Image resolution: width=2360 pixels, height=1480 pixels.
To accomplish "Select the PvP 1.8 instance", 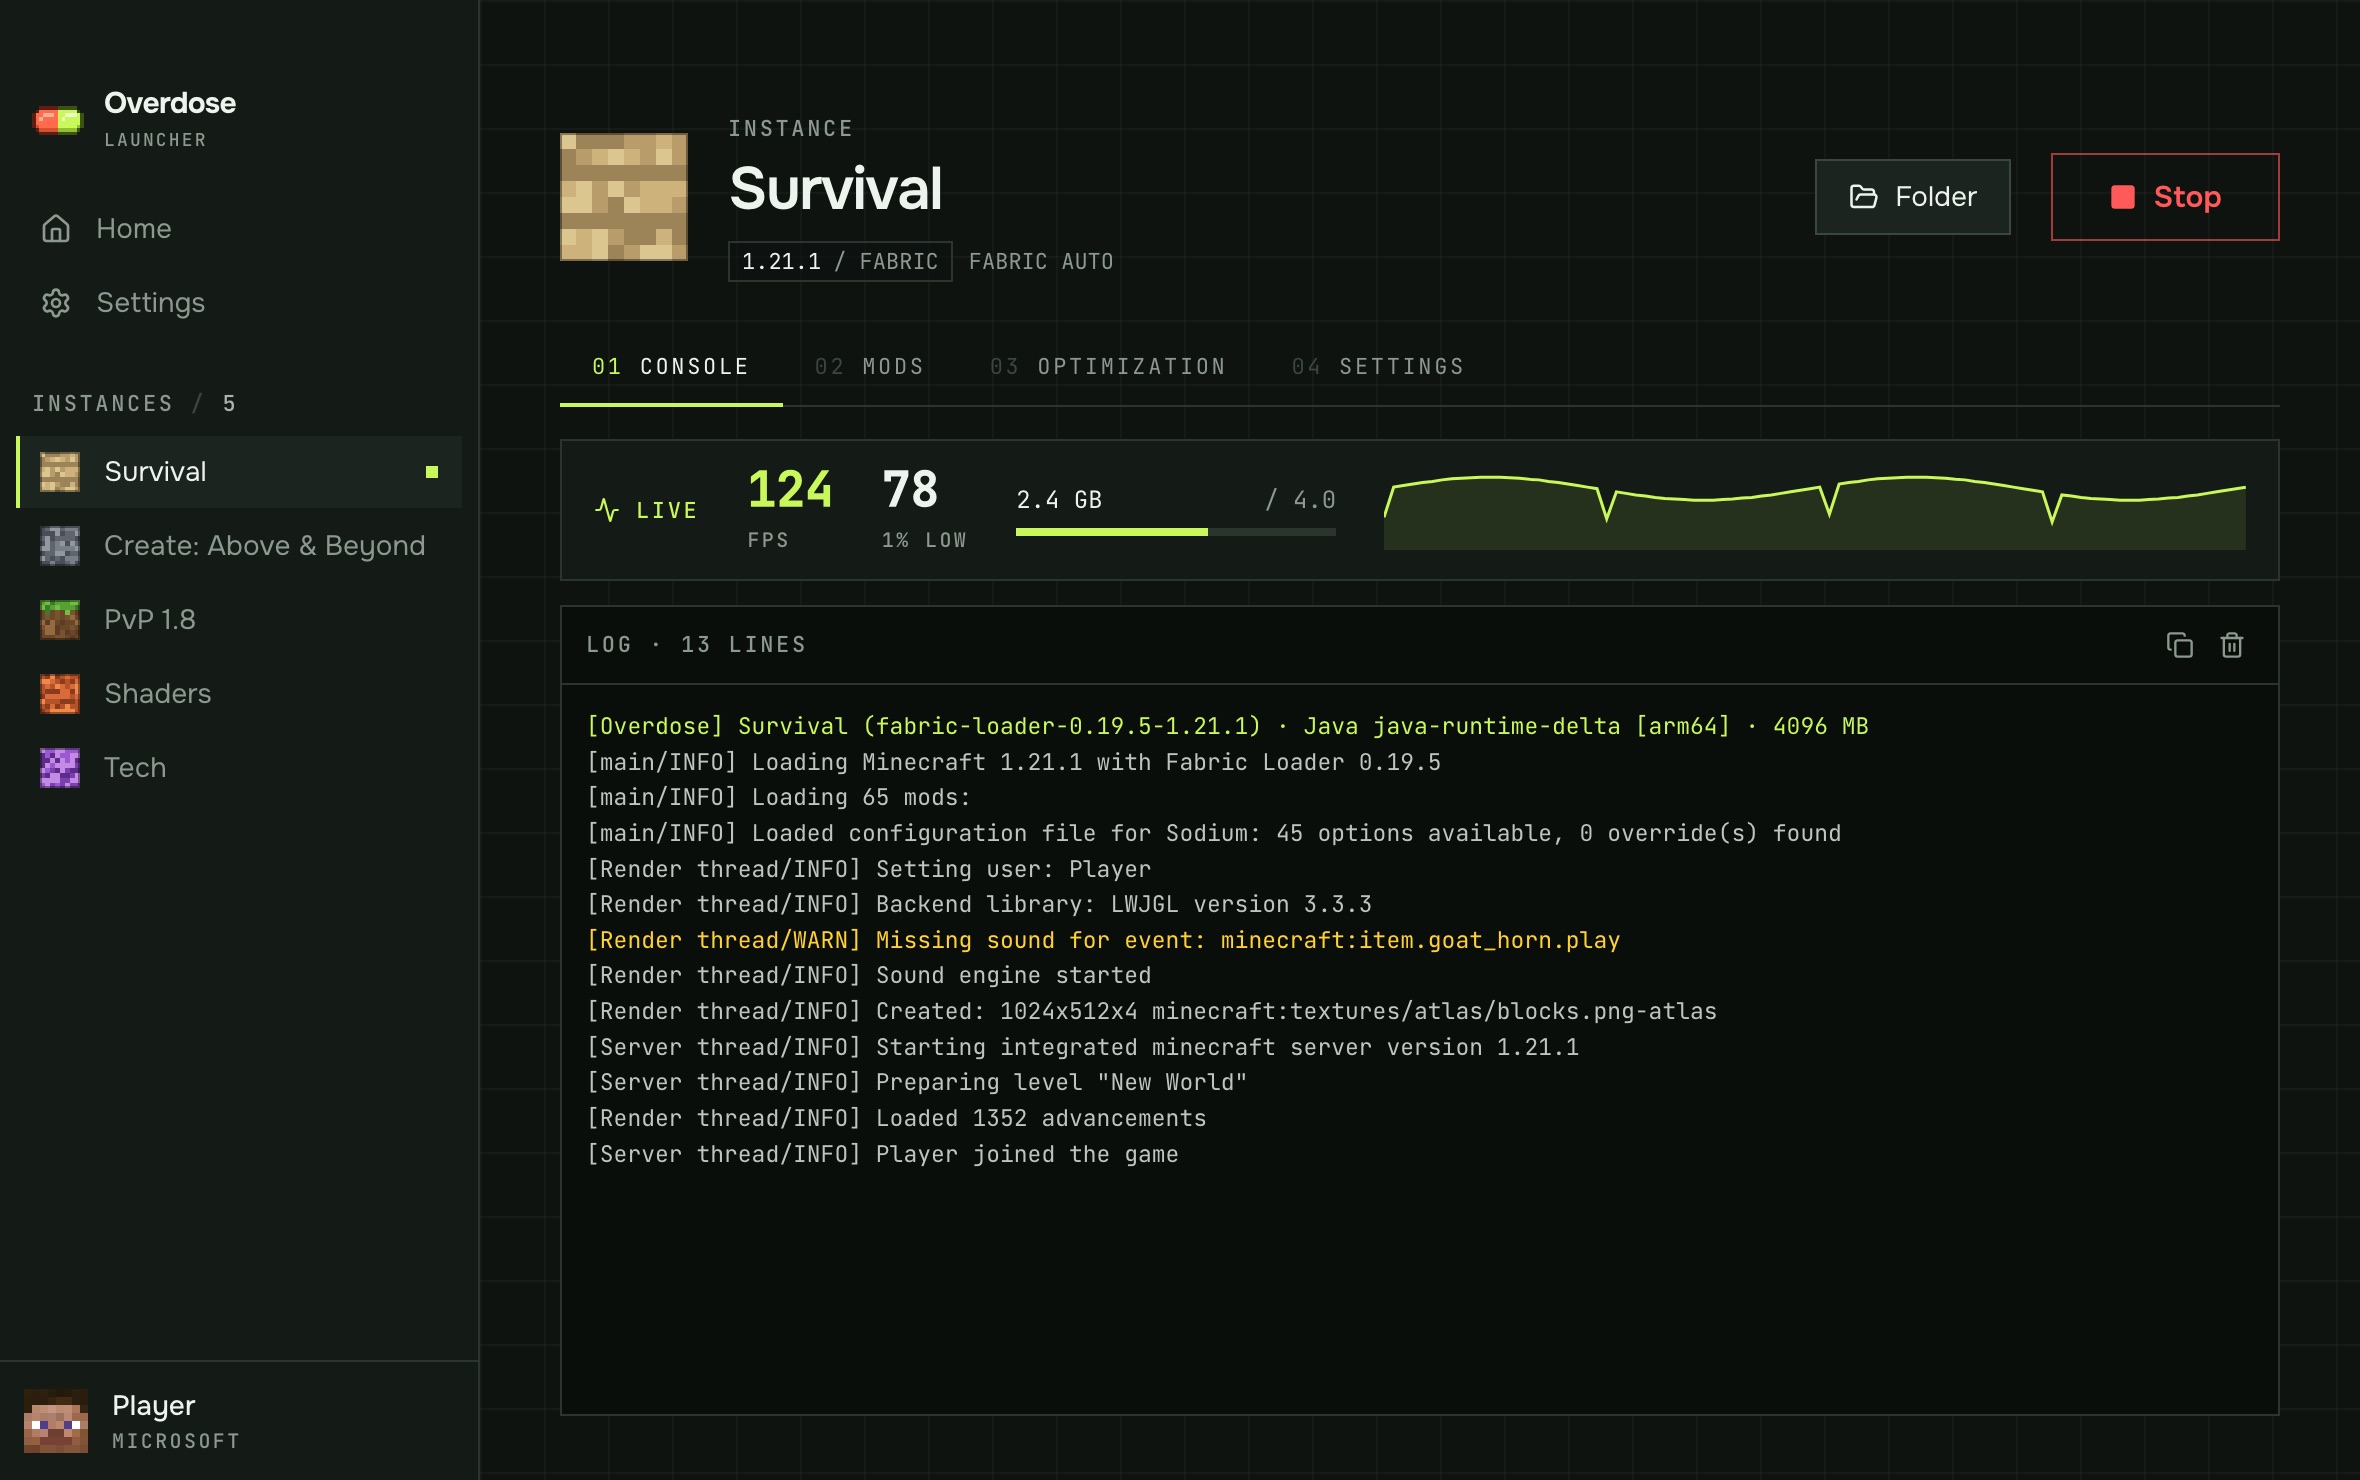I will point(240,620).
